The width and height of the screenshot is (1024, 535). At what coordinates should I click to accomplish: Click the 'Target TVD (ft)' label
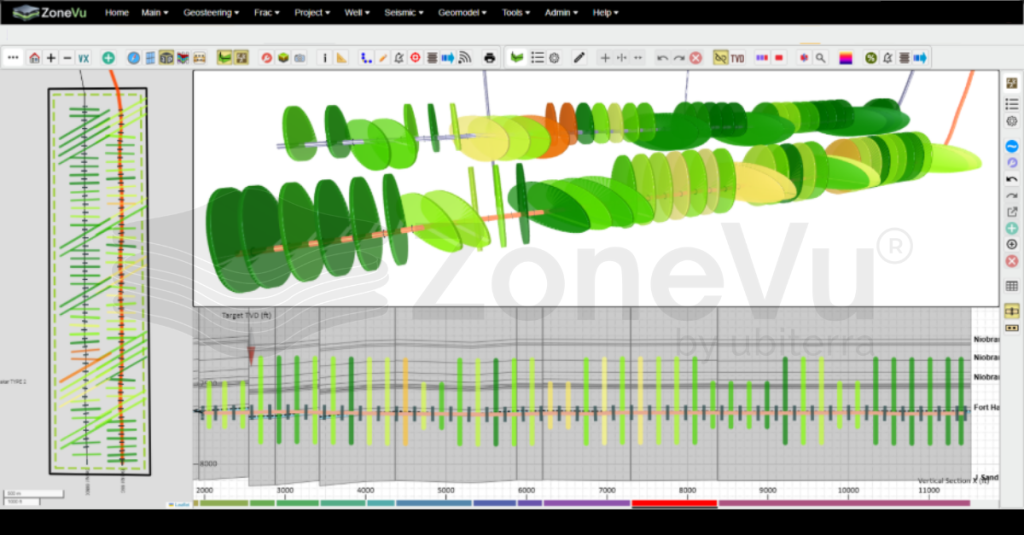[x=246, y=316]
